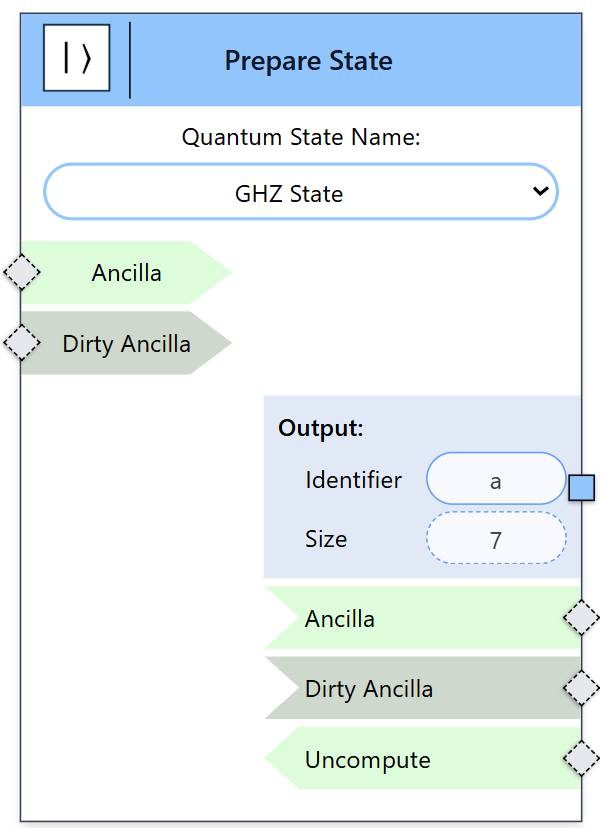Screen dimensions: 602x828
Task: Click the Output section heading
Action: point(321,428)
